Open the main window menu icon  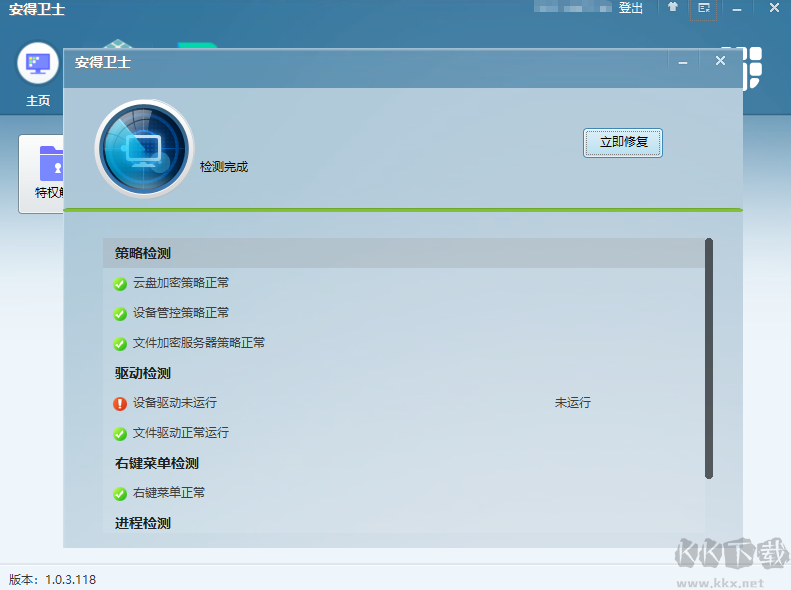point(704,8)
